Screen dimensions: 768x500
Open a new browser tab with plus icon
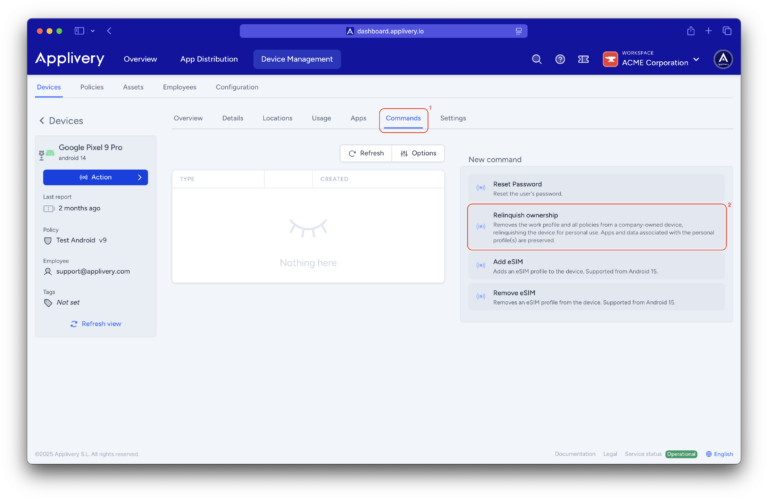pyautogui.click(x=708, y=31)
